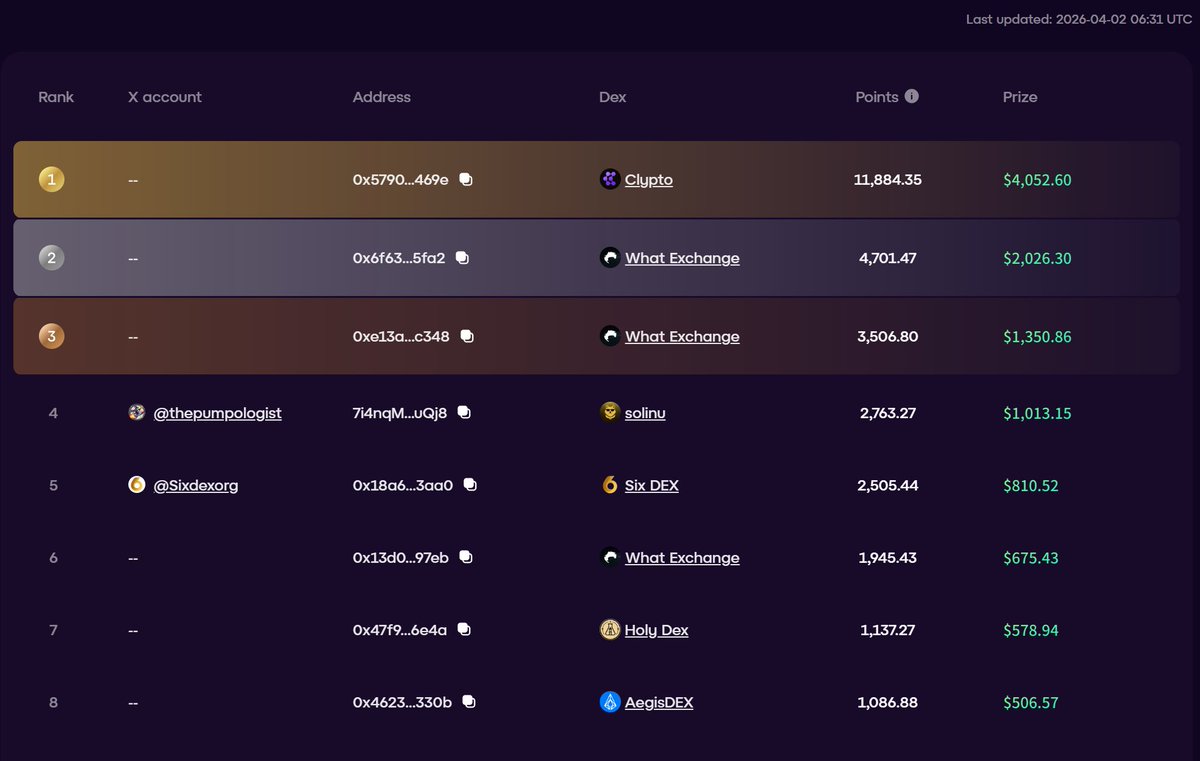
Task: Click What Exchange logo in rank 2 row
Action: pos(610,258)
